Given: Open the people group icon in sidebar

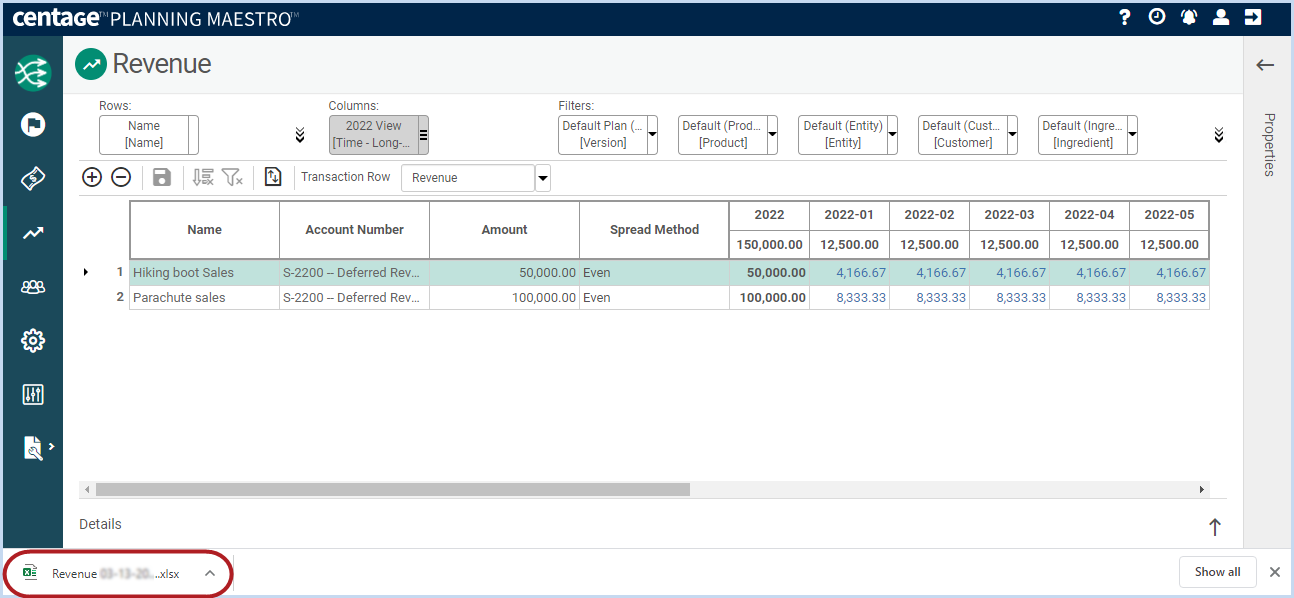Looking at the screenshot, I should click(33, 287).
